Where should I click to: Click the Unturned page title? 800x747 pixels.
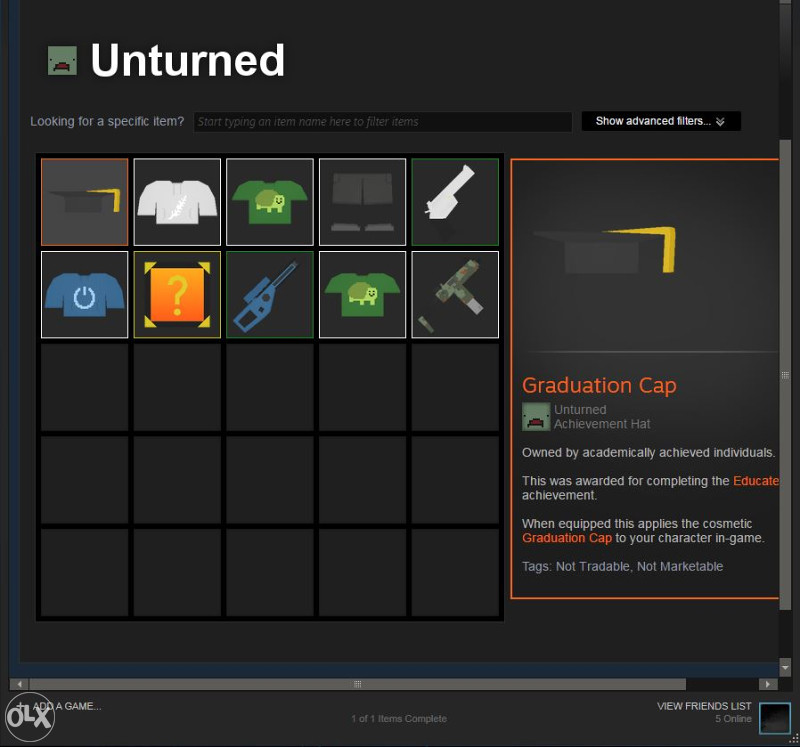188,60
